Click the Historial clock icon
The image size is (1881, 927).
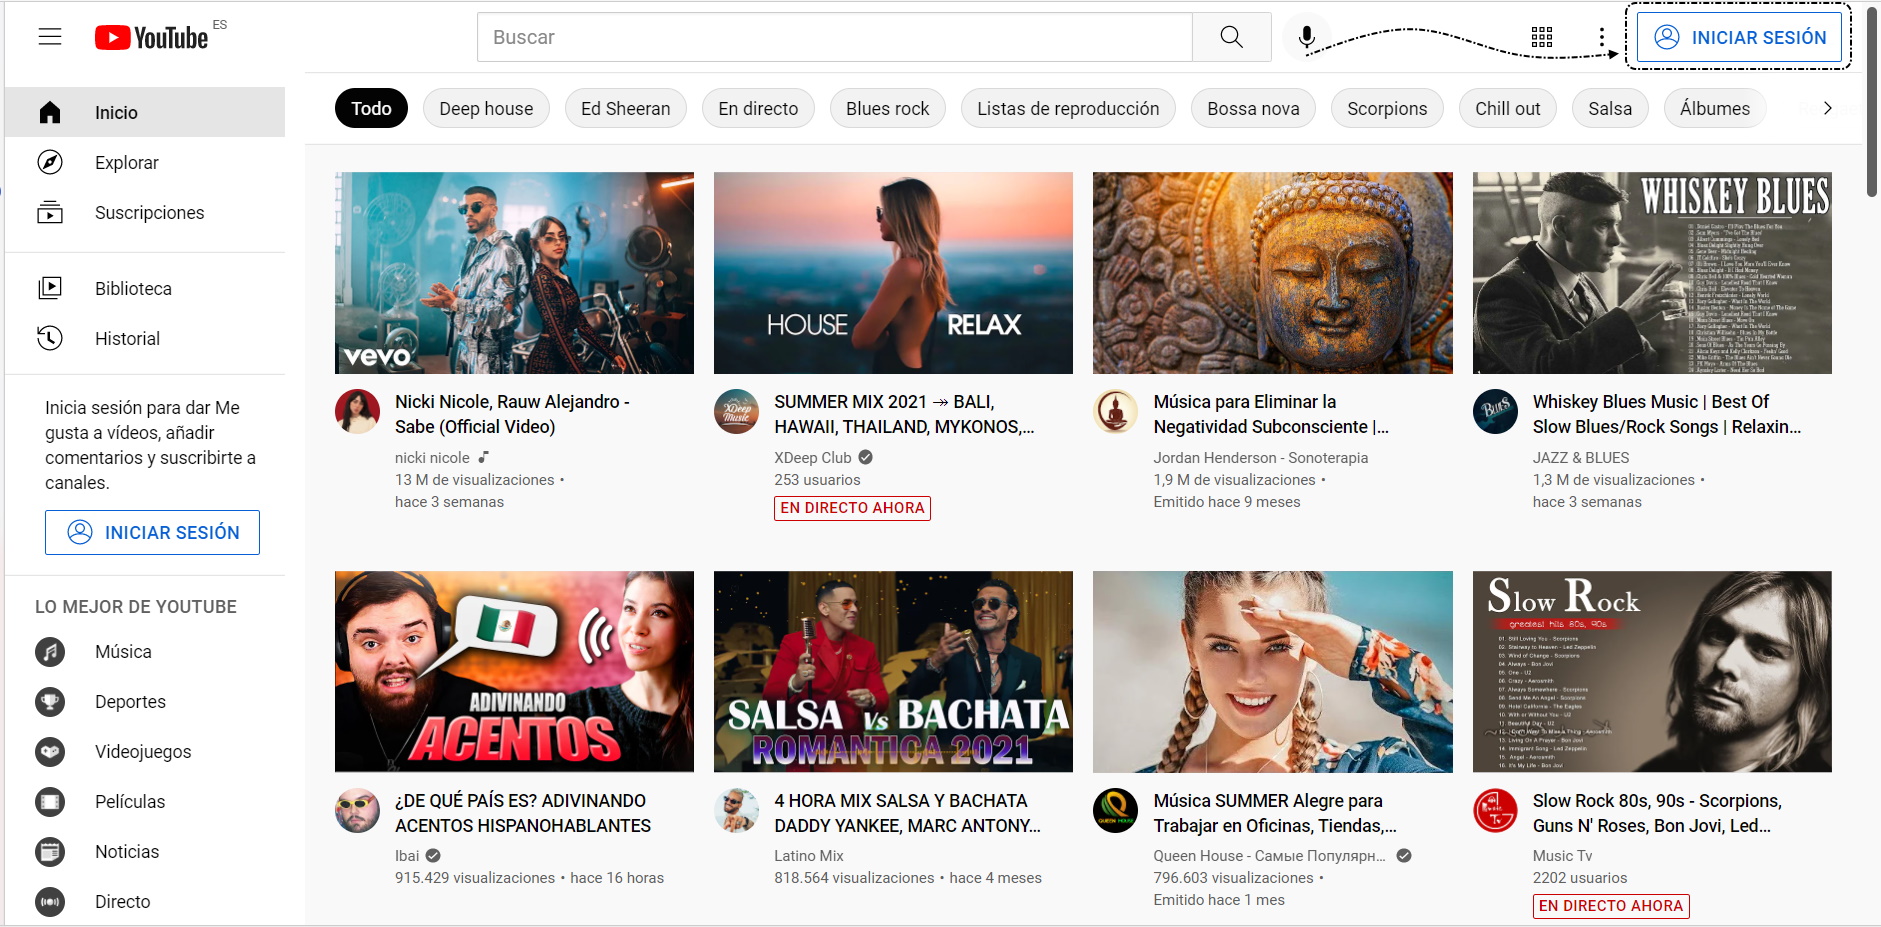[50, 338]
